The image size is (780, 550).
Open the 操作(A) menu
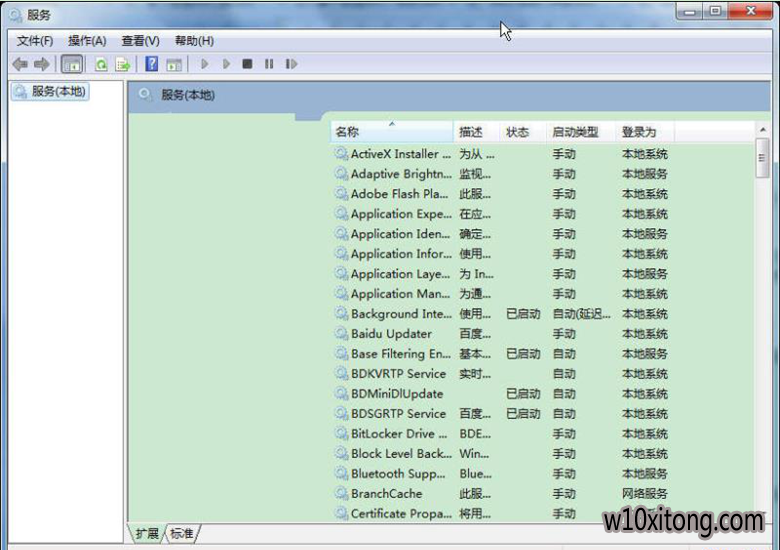(87, 41)
